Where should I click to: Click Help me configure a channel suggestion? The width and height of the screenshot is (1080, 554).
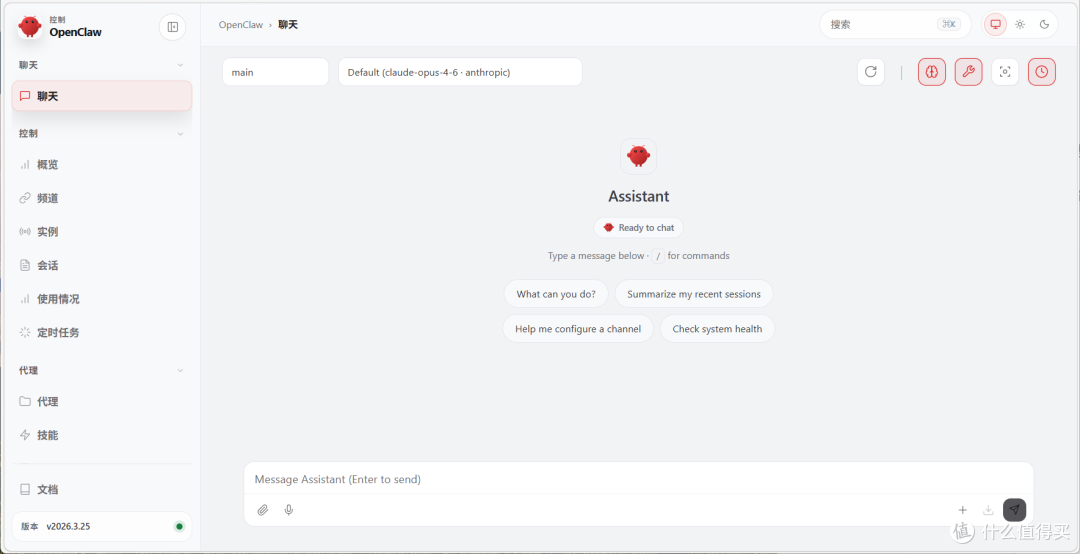pyautogui.click(x=578, y=329)
